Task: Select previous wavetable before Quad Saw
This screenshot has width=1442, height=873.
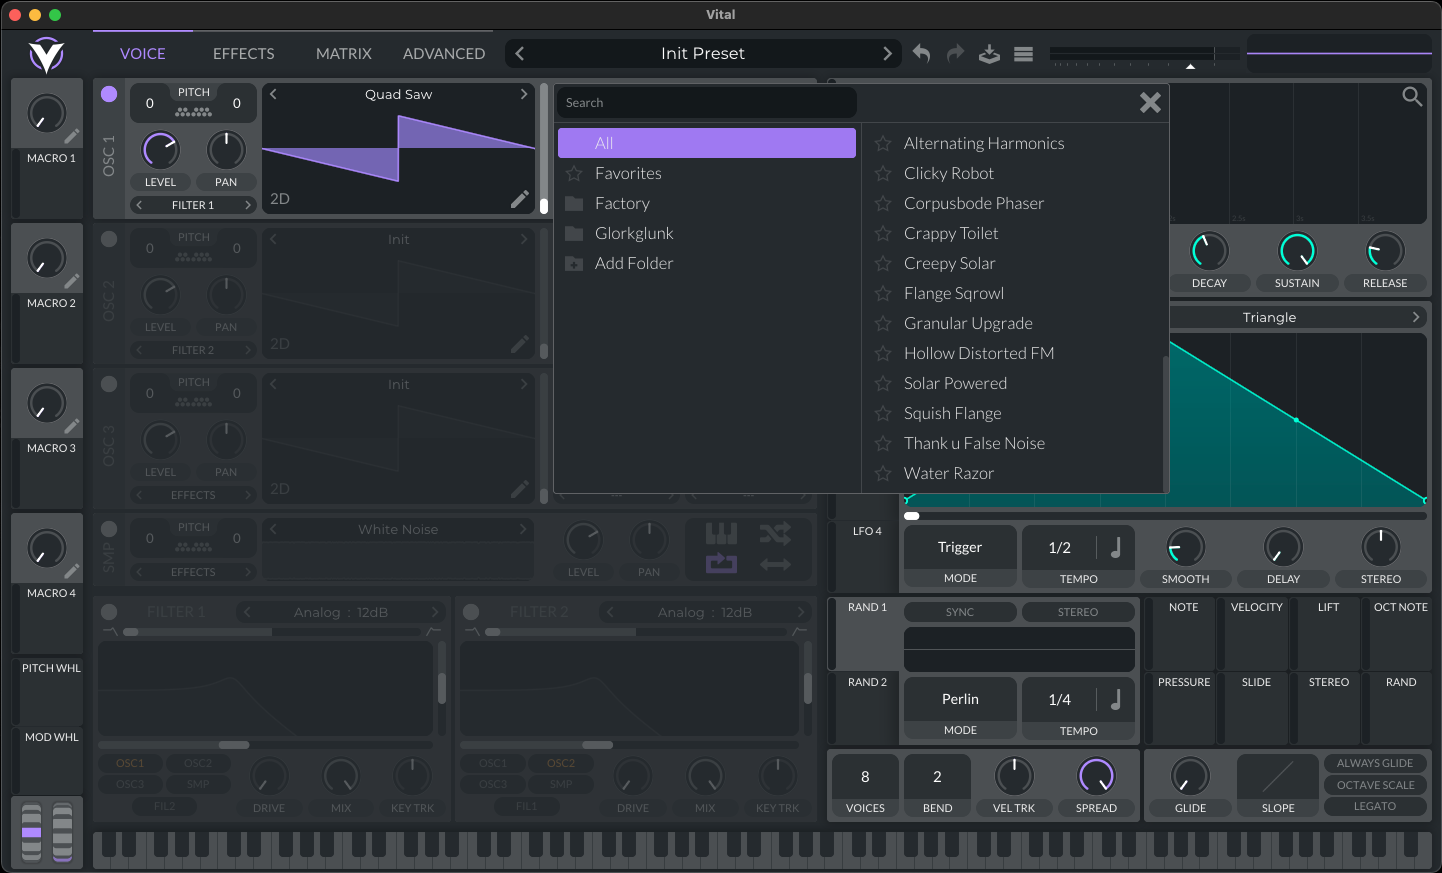Action: pyautogui.click(x=273, y=94)
